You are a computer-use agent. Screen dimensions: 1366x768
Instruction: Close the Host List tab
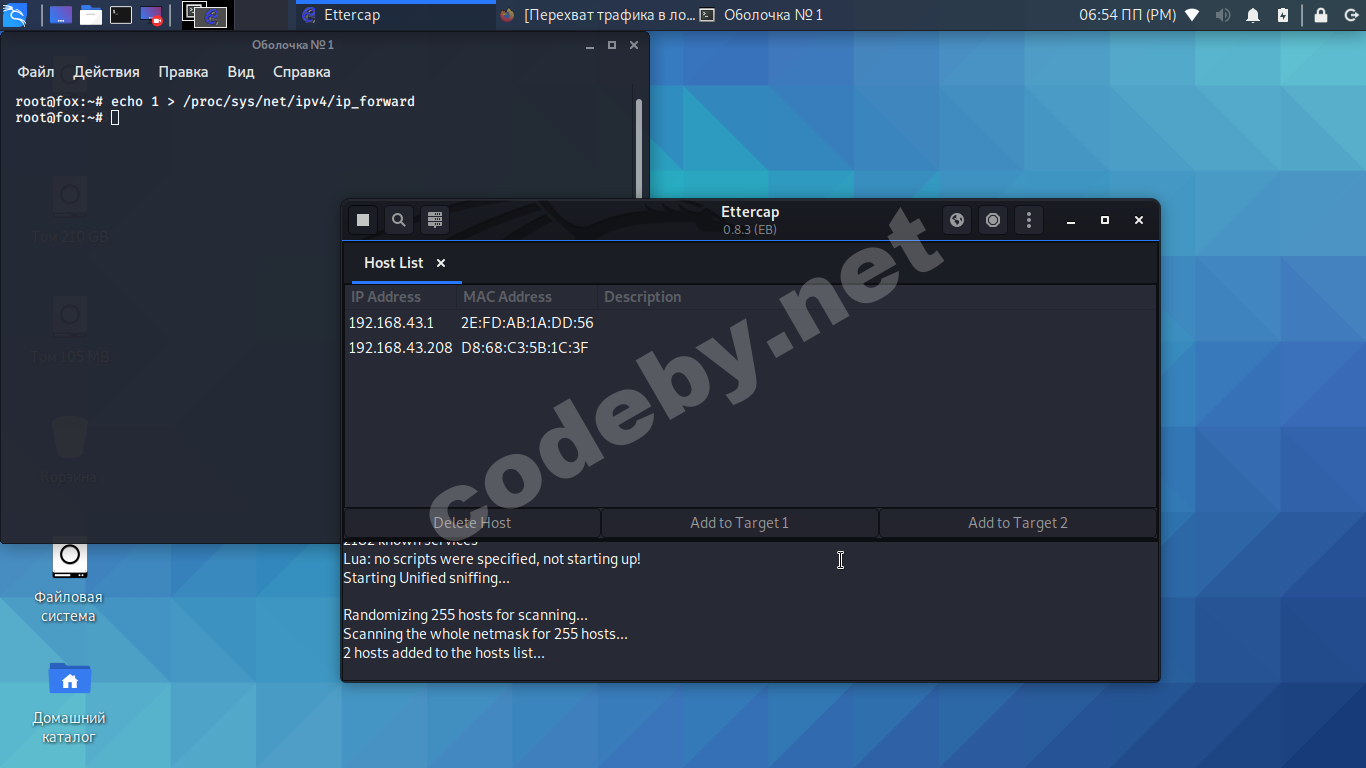[441, 263]
